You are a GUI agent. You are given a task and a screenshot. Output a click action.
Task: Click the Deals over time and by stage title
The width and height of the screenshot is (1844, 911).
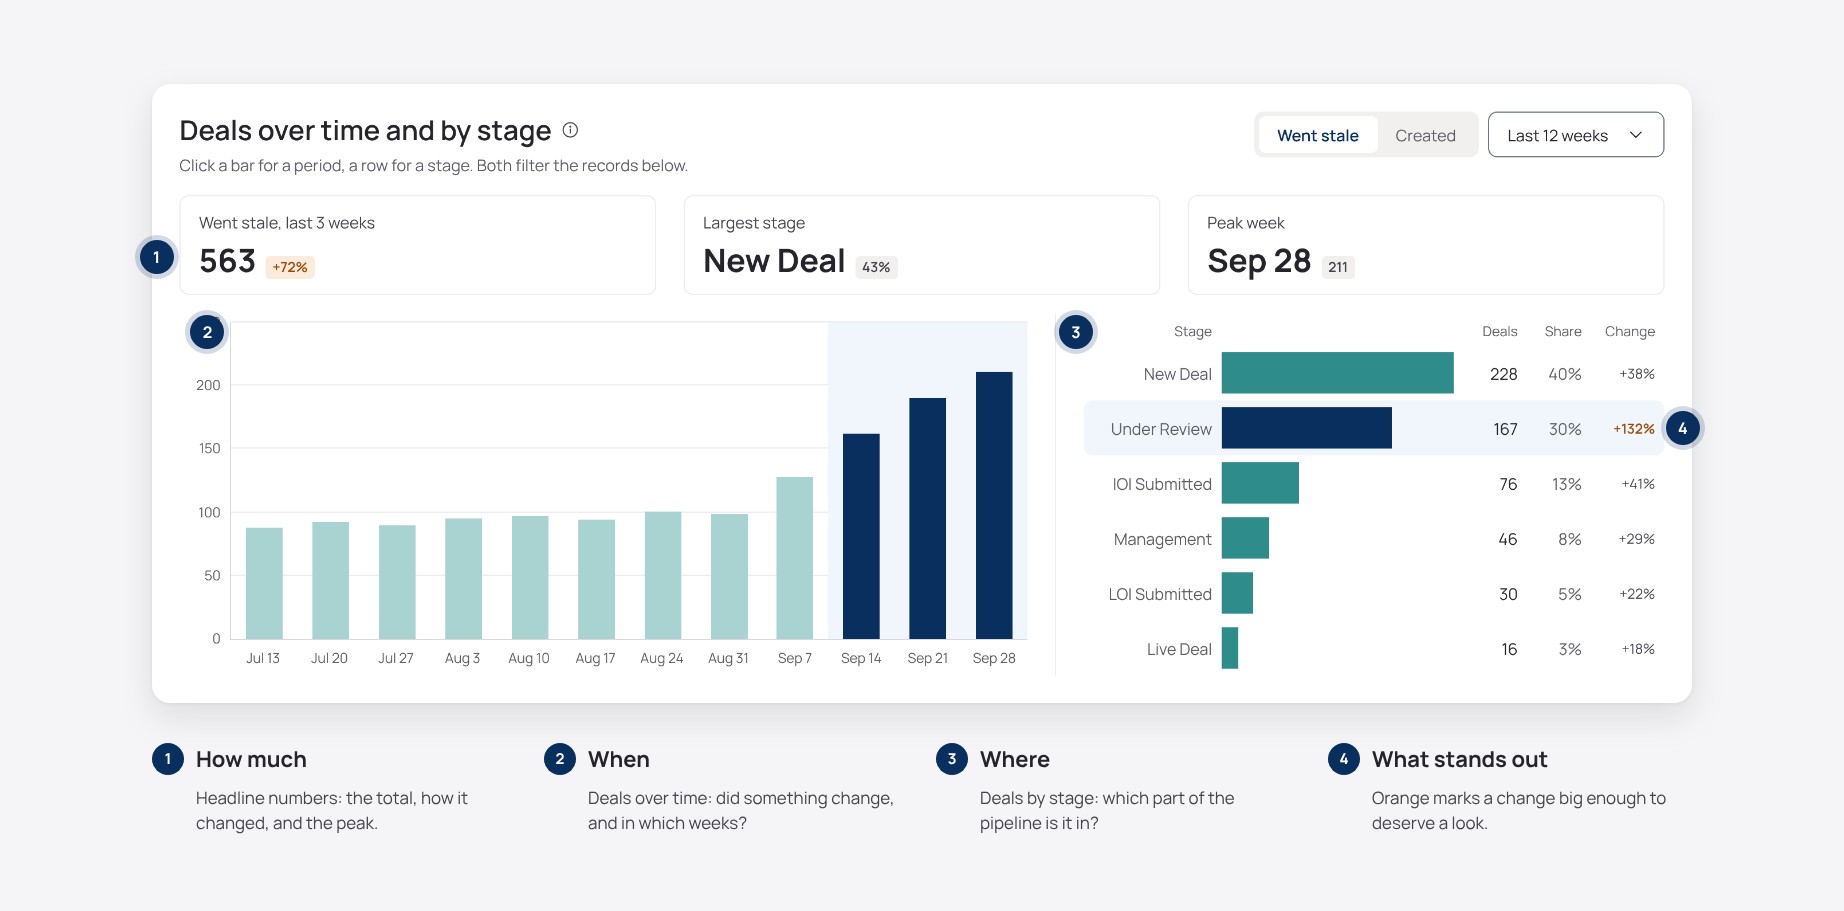(x=365, y=131)
